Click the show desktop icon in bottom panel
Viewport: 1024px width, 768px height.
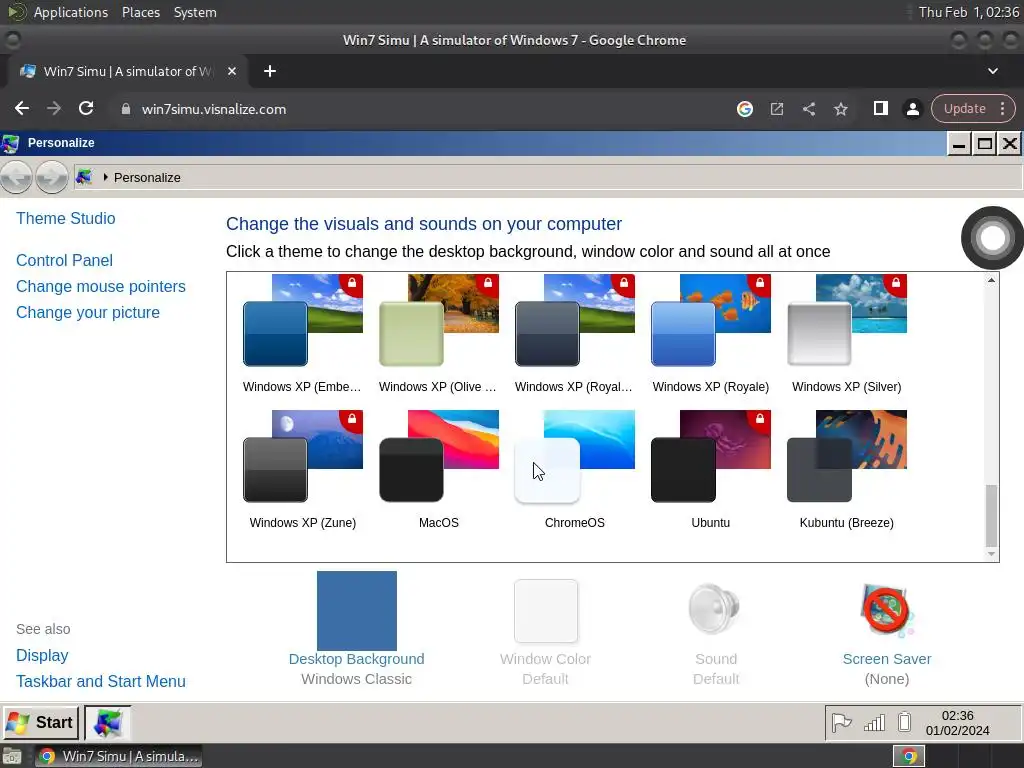point(12,757)
